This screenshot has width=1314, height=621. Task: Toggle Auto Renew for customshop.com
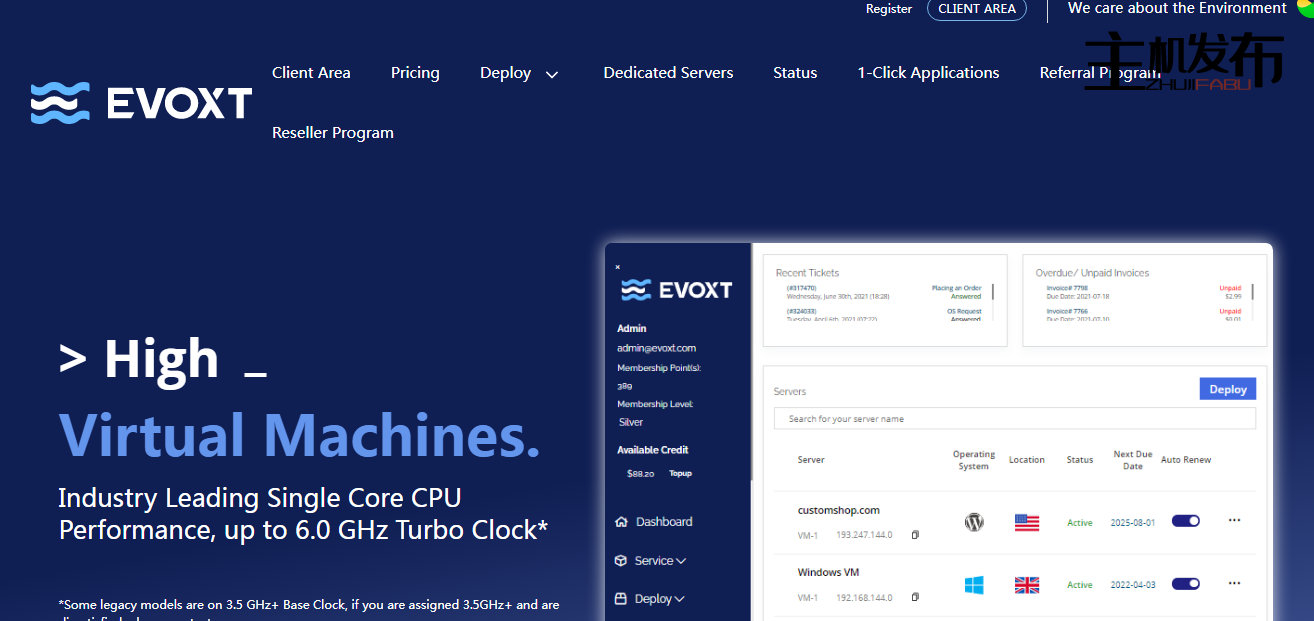[1185, 521]
